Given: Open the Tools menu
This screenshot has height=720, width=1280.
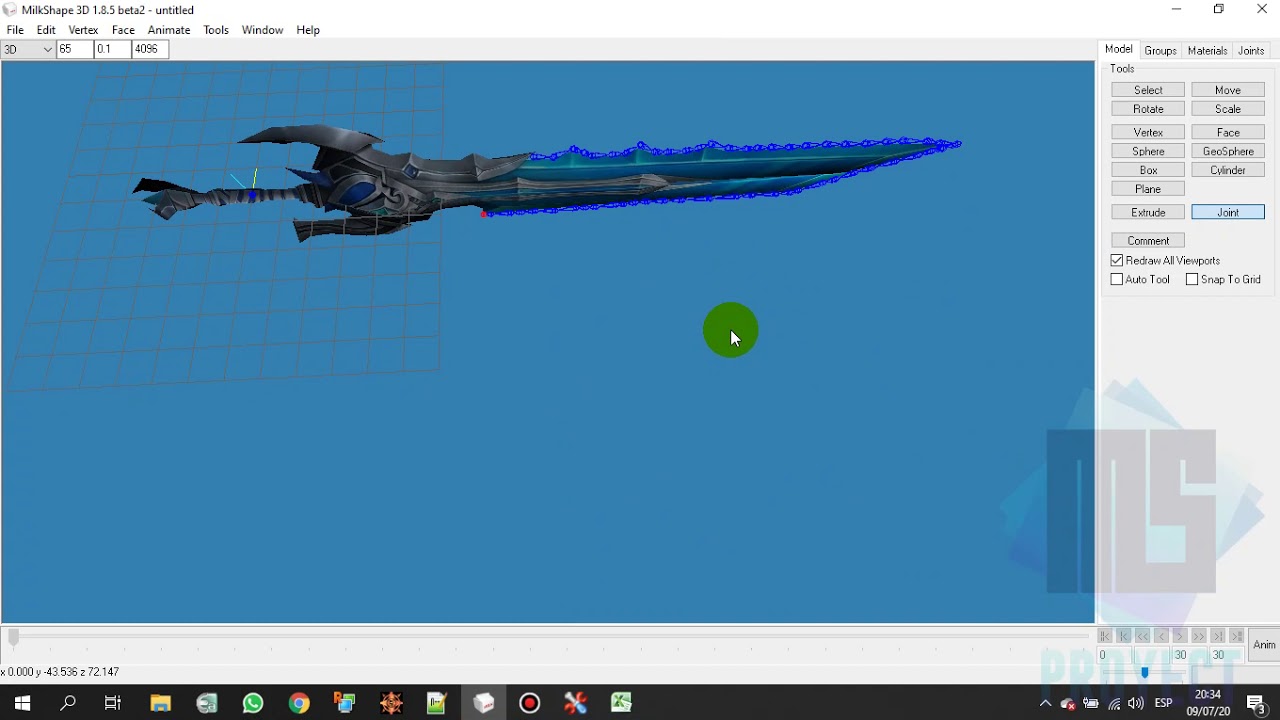Looking at the screenshot, I should click(216, 30).
